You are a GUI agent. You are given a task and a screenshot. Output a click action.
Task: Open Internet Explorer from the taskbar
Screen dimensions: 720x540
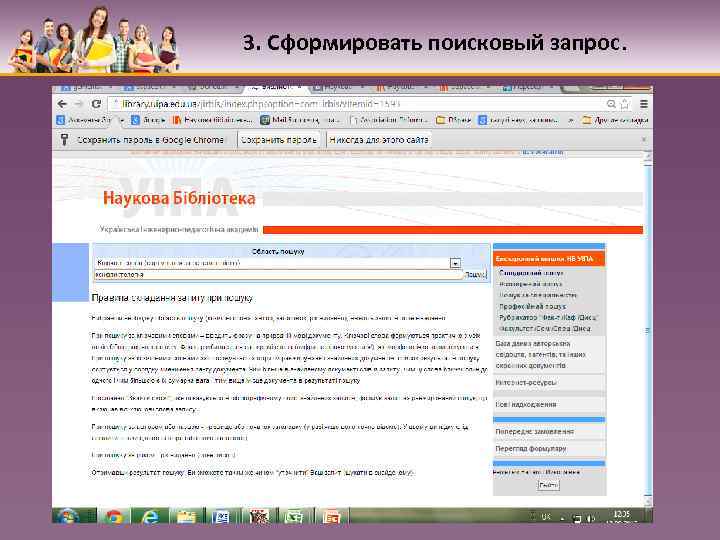(150, 517)
